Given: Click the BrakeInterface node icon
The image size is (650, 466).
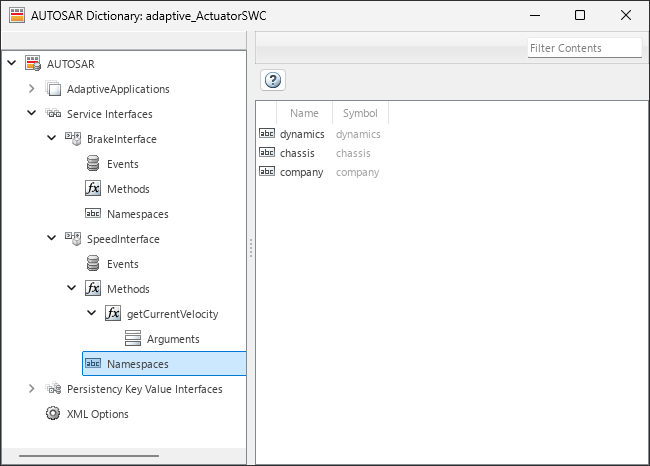Looking at the screenshot, I should point(73,138).
